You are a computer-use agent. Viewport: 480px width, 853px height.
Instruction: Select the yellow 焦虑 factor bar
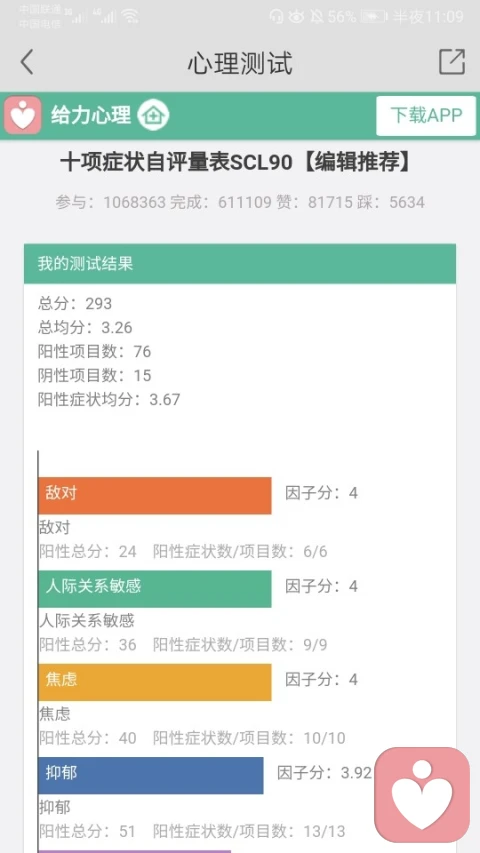155,682
